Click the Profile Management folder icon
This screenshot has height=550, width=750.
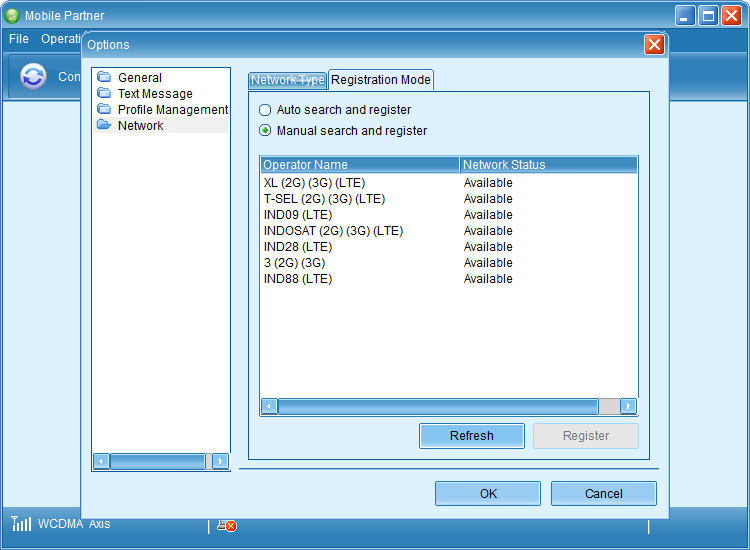104,109
